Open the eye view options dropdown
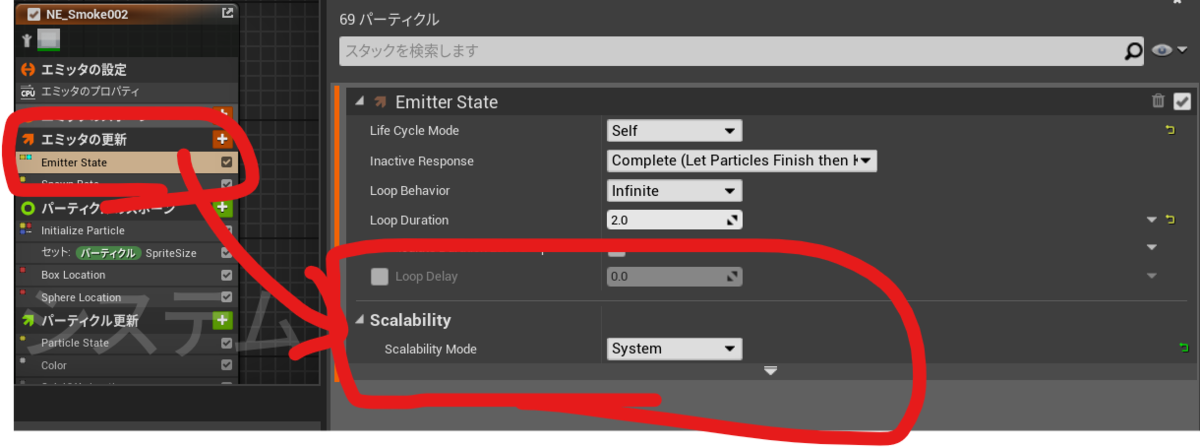 pyautogui.click(x=1169, y=51)
